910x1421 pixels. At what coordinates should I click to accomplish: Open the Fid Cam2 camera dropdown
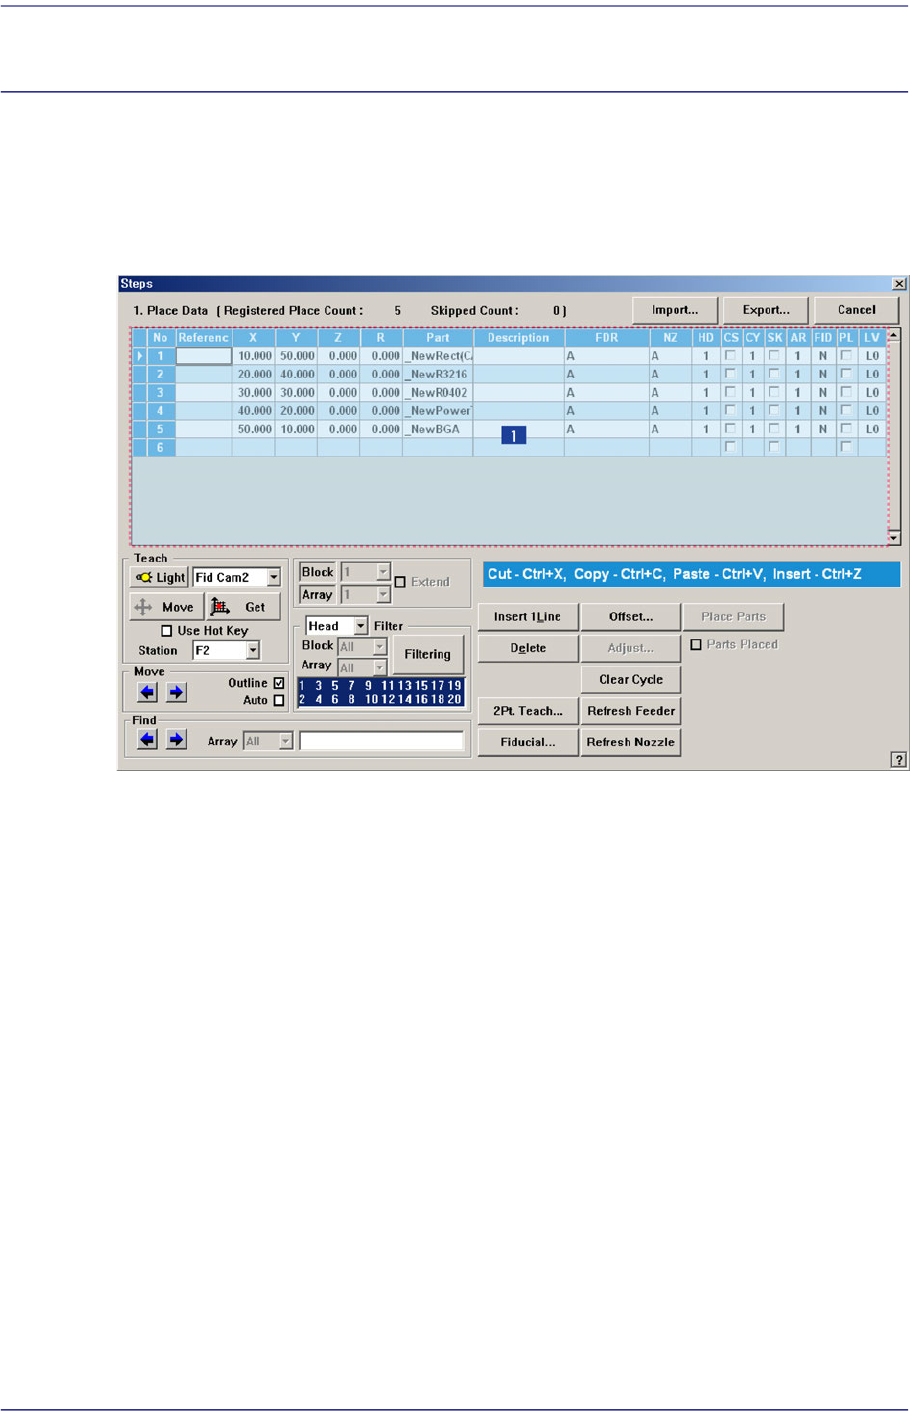click(x=273, y=577)
